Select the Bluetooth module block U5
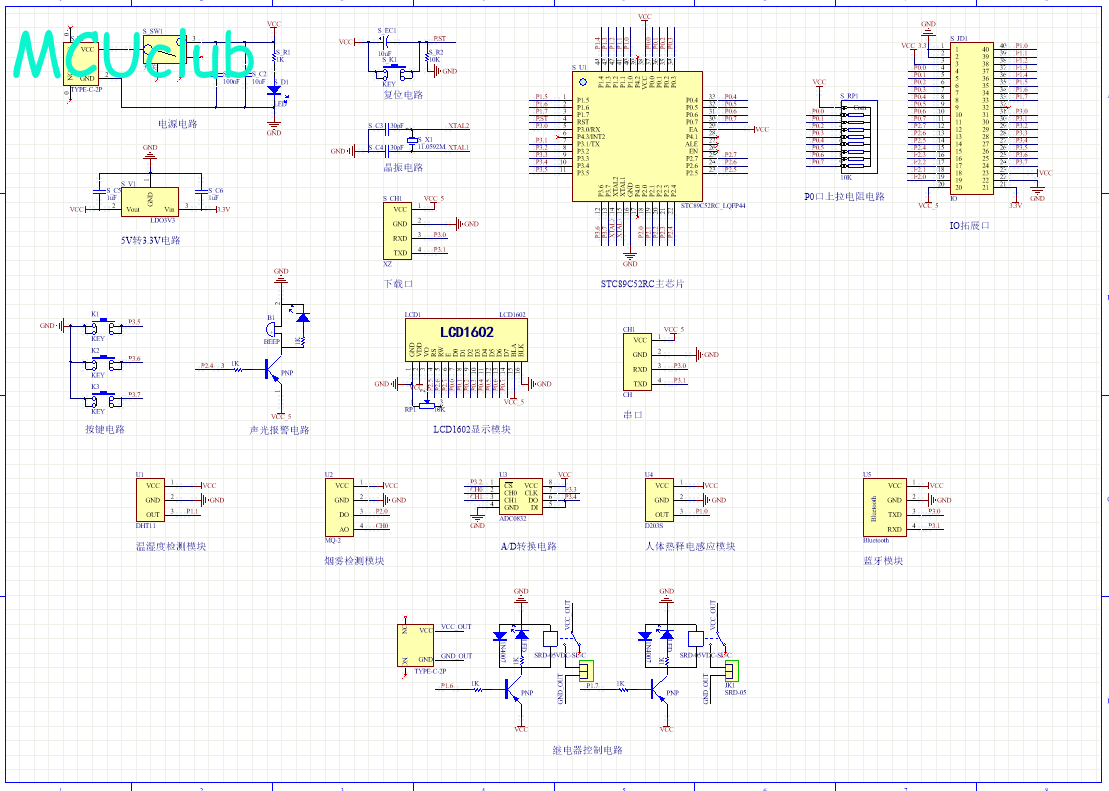 click(885, 507)
